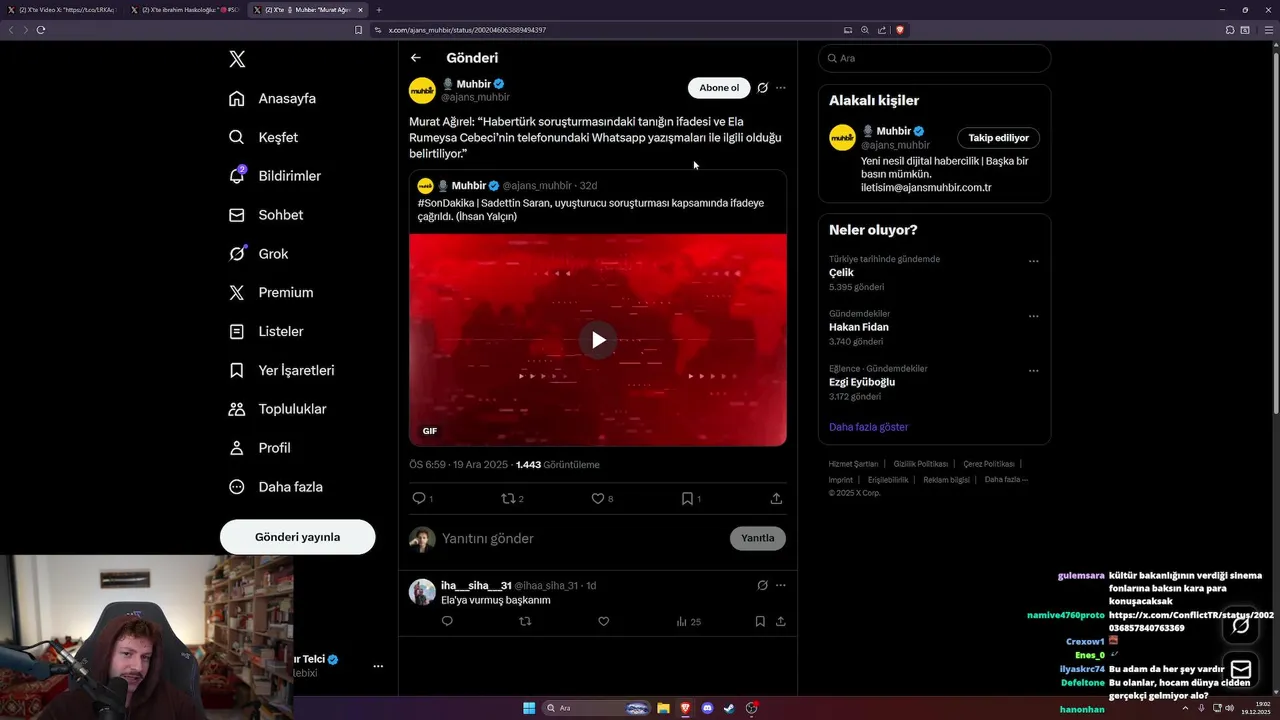Click the Muhbir avatar on the post
Viewport: 1280px width, 720px height.
pos(422,90)
